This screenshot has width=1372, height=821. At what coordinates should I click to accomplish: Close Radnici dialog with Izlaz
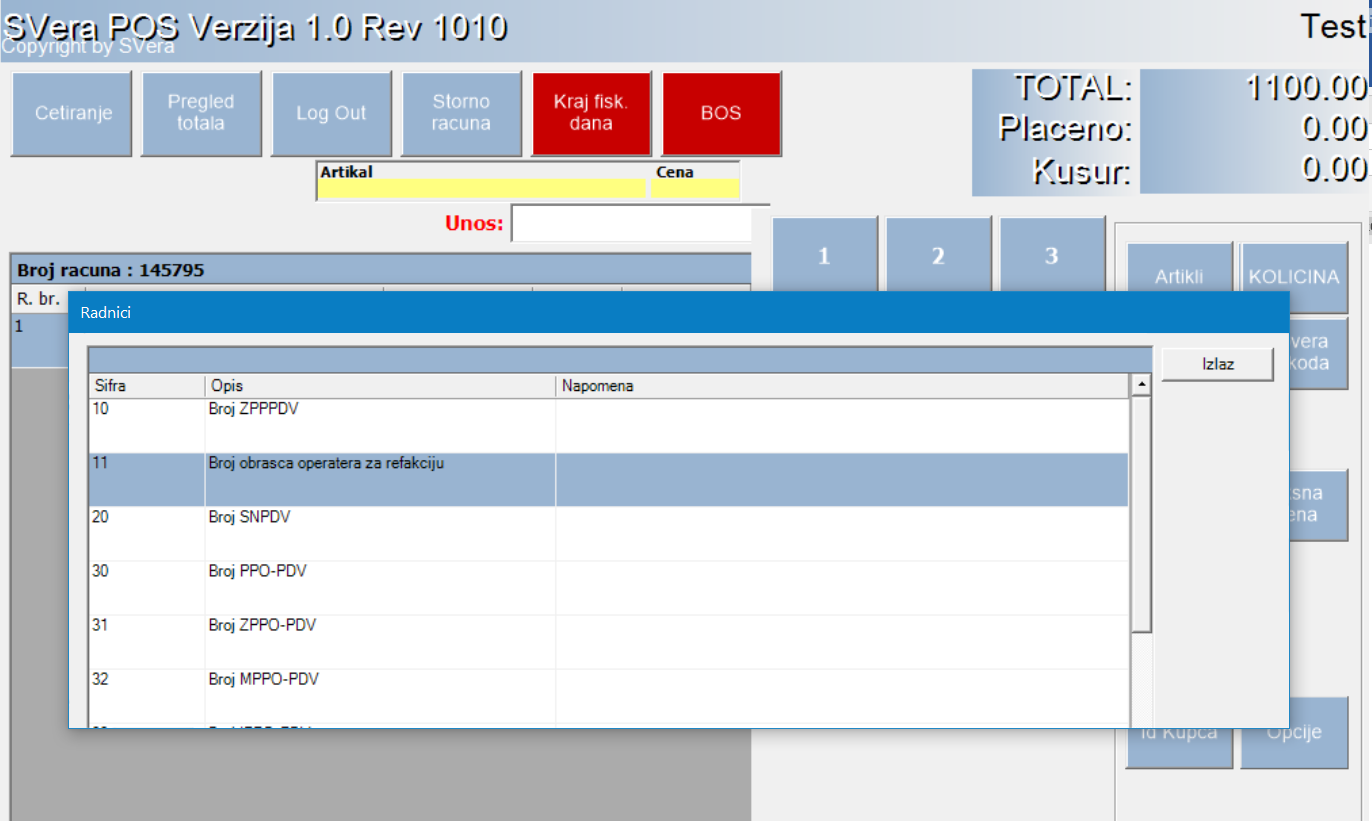coord(1217,364)
